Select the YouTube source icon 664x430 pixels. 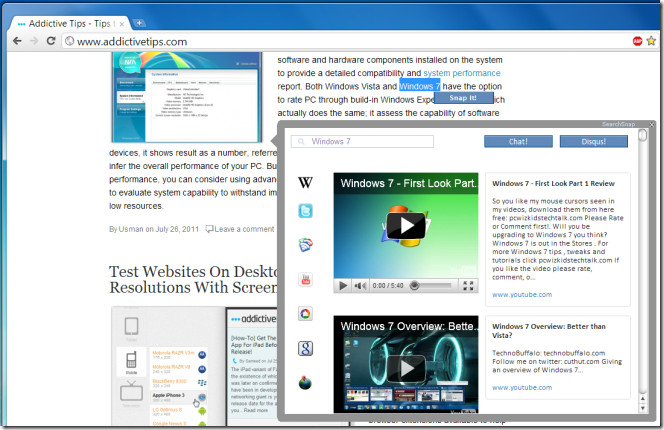point(305,280)
